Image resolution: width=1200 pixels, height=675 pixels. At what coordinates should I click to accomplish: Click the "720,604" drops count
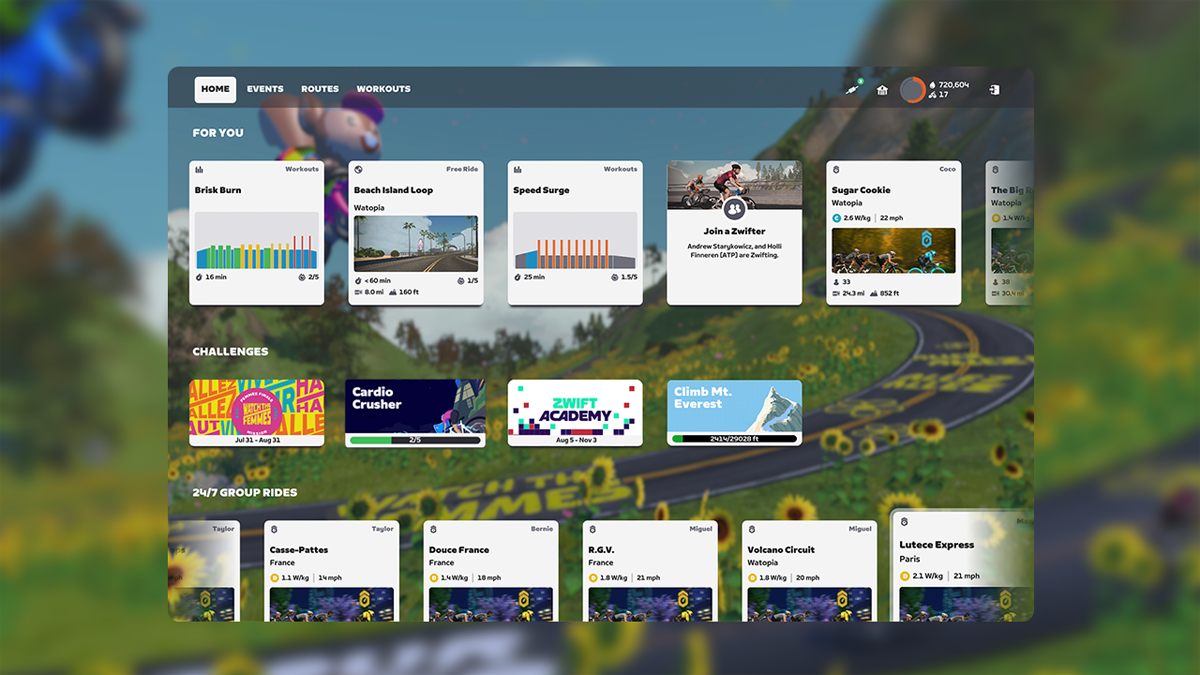pos(954,85)
